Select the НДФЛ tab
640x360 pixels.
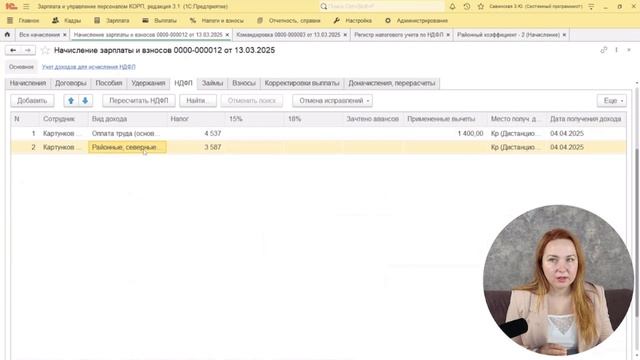183,83
